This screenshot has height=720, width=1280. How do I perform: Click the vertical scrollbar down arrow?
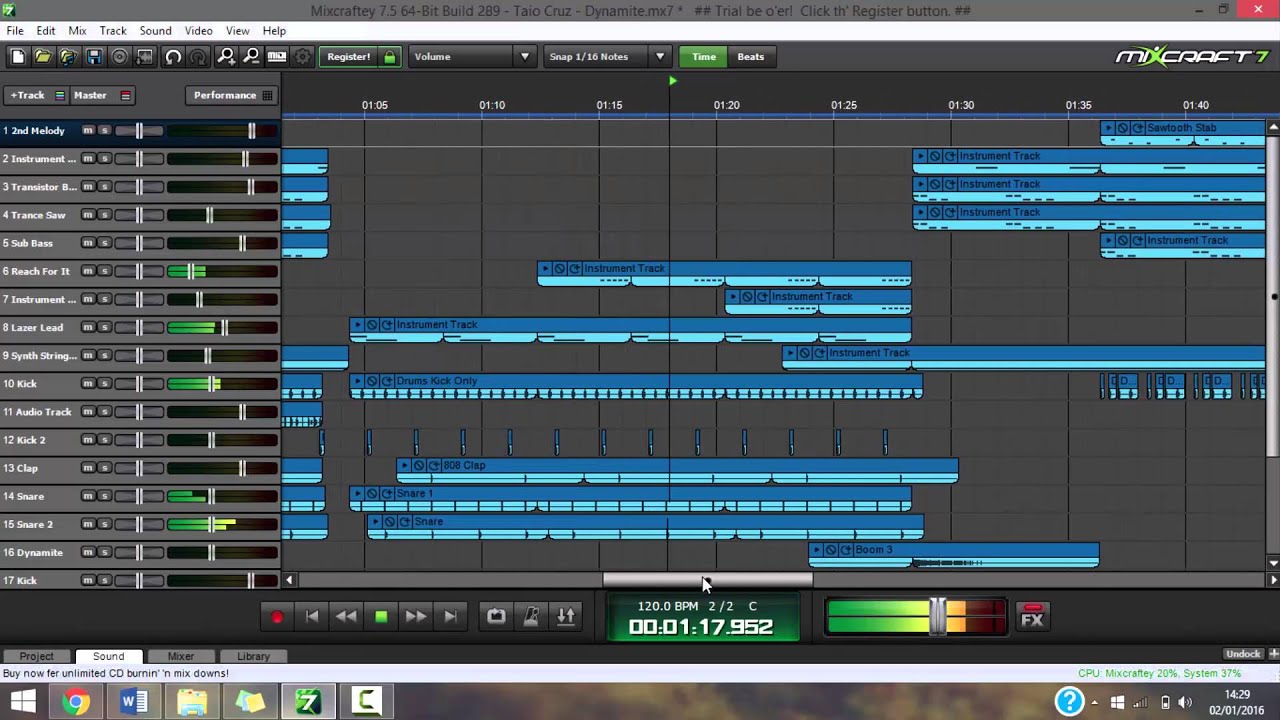(1273, 564)
